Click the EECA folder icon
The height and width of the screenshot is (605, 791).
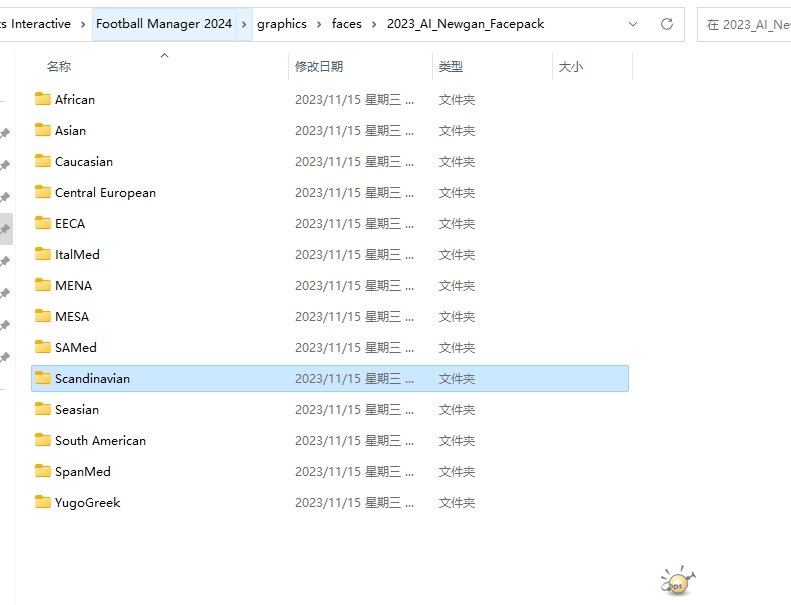tap(43, 223)
